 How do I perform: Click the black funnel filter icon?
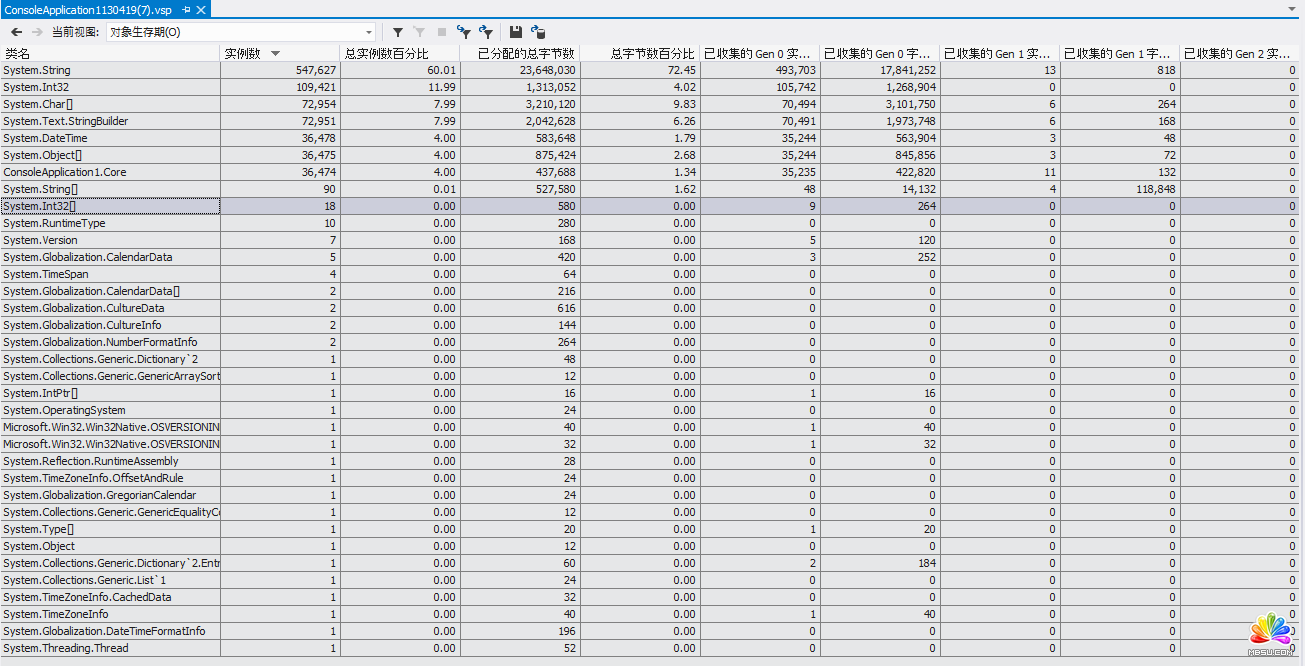pyautogui.click(x=398, y=32)
